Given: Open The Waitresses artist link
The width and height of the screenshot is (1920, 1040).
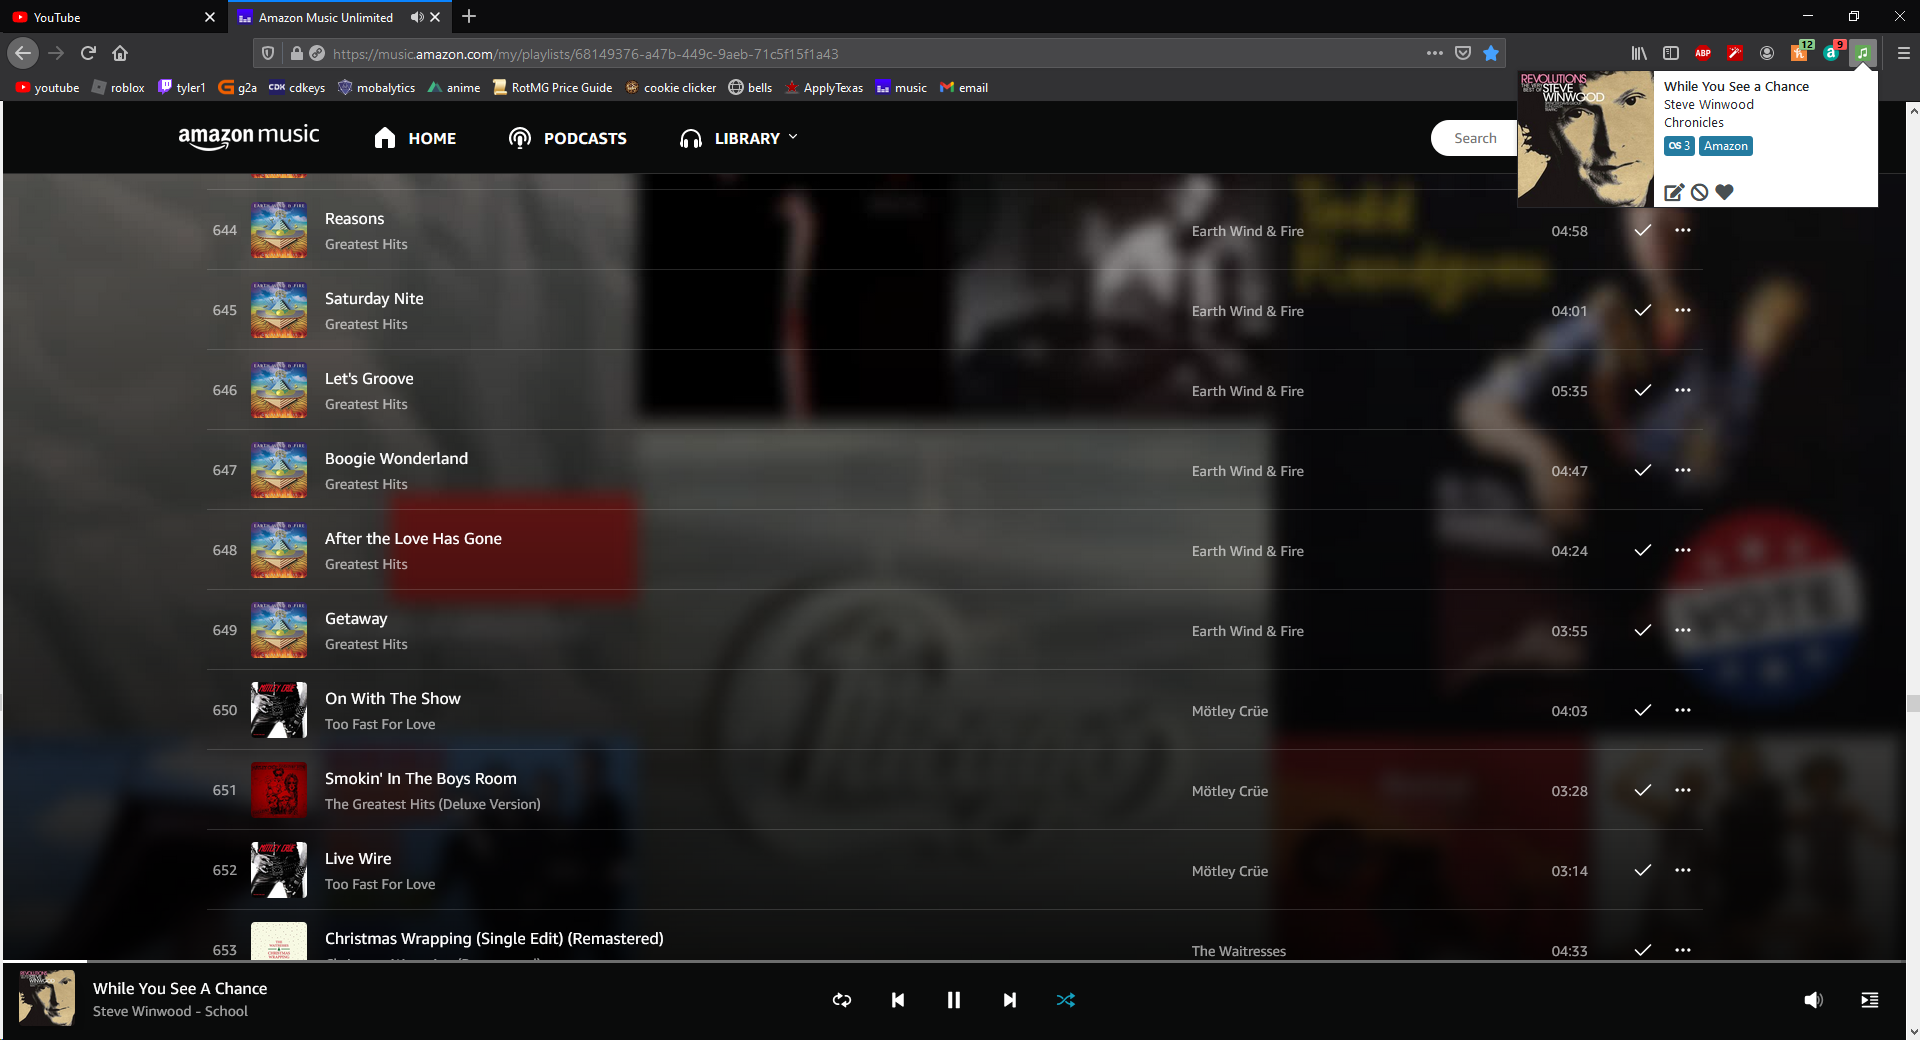Looking at the screenshot, I should tap(1239, 951).
